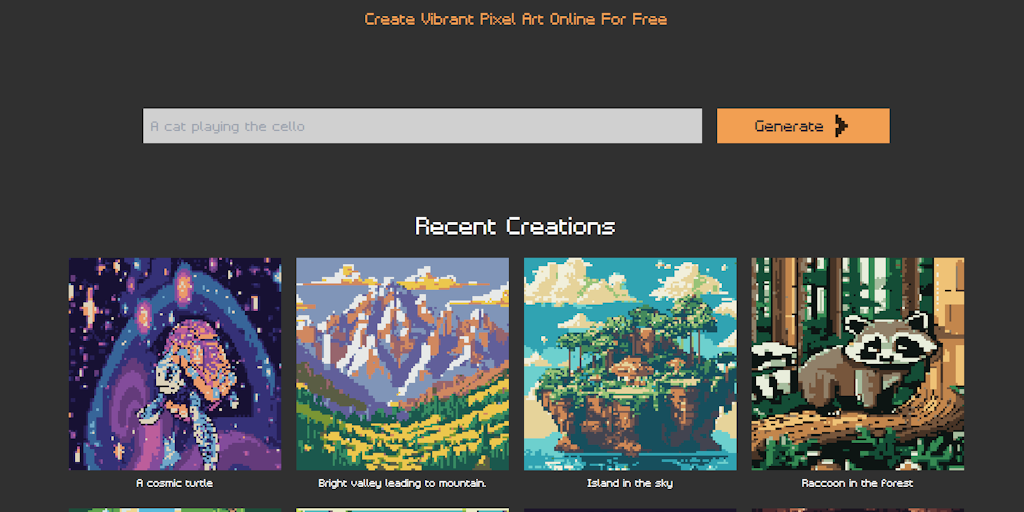Focus the 'A cat playing the cello' prompt field

(x=422, y=125)
